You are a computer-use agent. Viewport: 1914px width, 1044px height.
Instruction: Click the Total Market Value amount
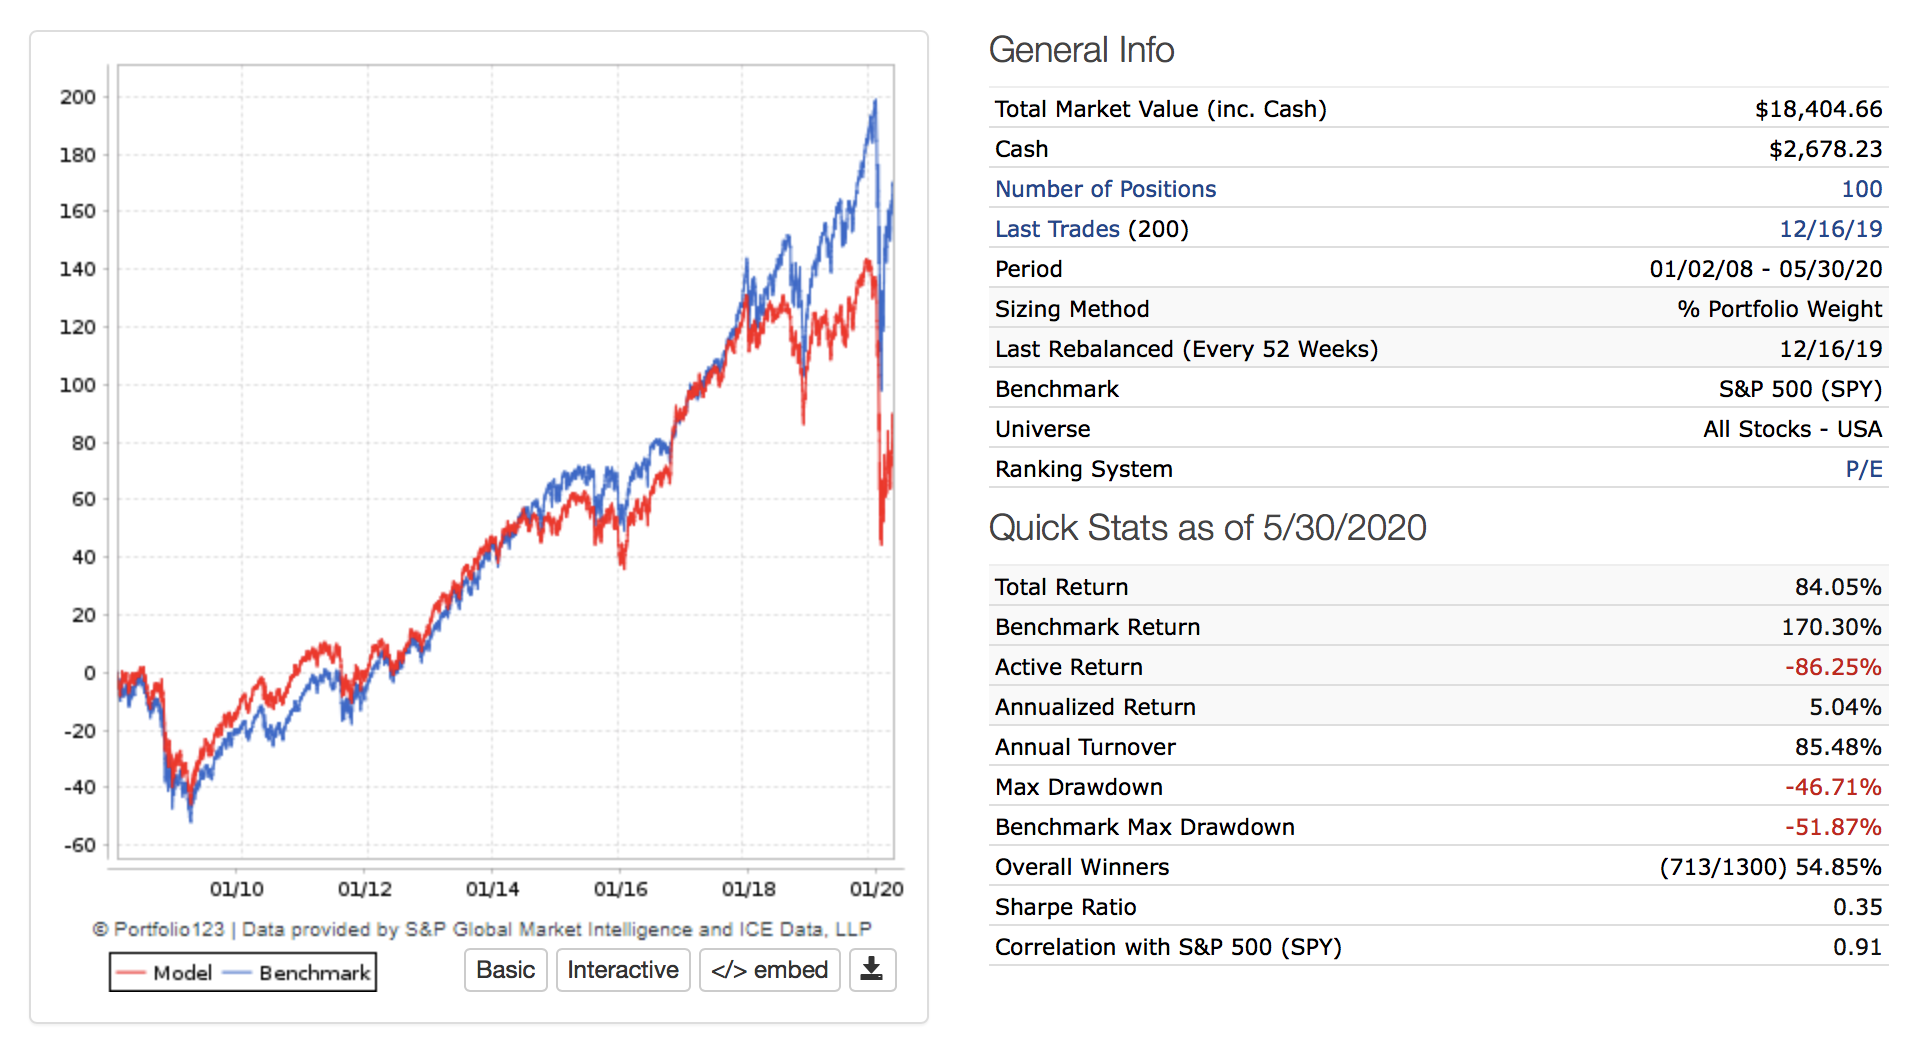coord(1818,109)
